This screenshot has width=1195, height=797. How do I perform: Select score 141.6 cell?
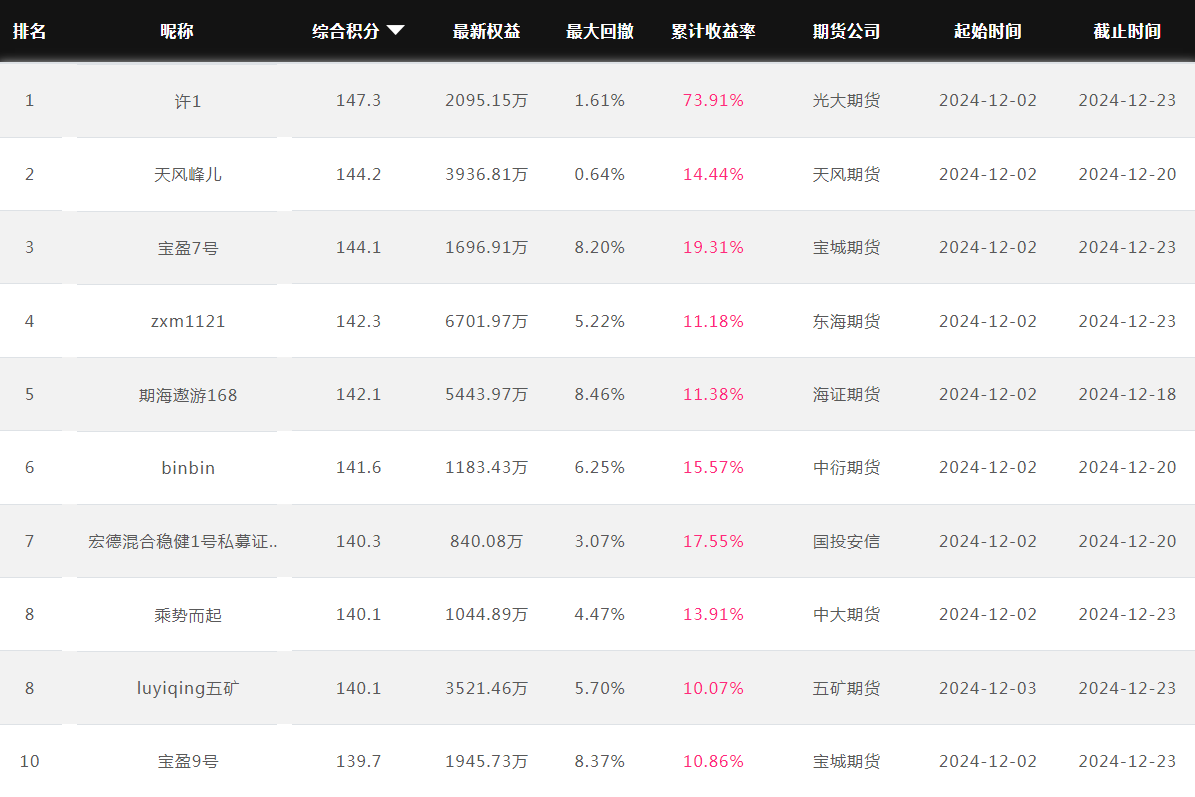(x=358, y=468)
